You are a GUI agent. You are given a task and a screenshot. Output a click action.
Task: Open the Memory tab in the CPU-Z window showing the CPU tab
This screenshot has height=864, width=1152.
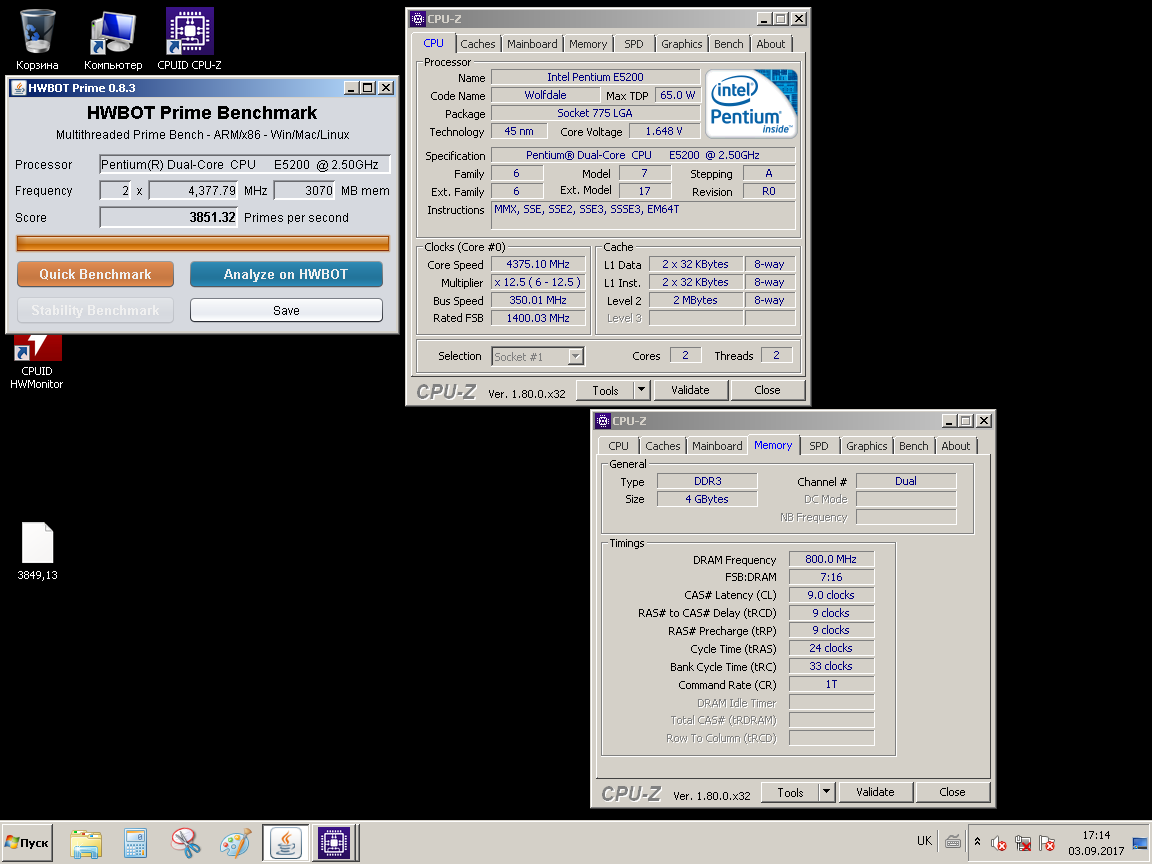tap(588, 44)
